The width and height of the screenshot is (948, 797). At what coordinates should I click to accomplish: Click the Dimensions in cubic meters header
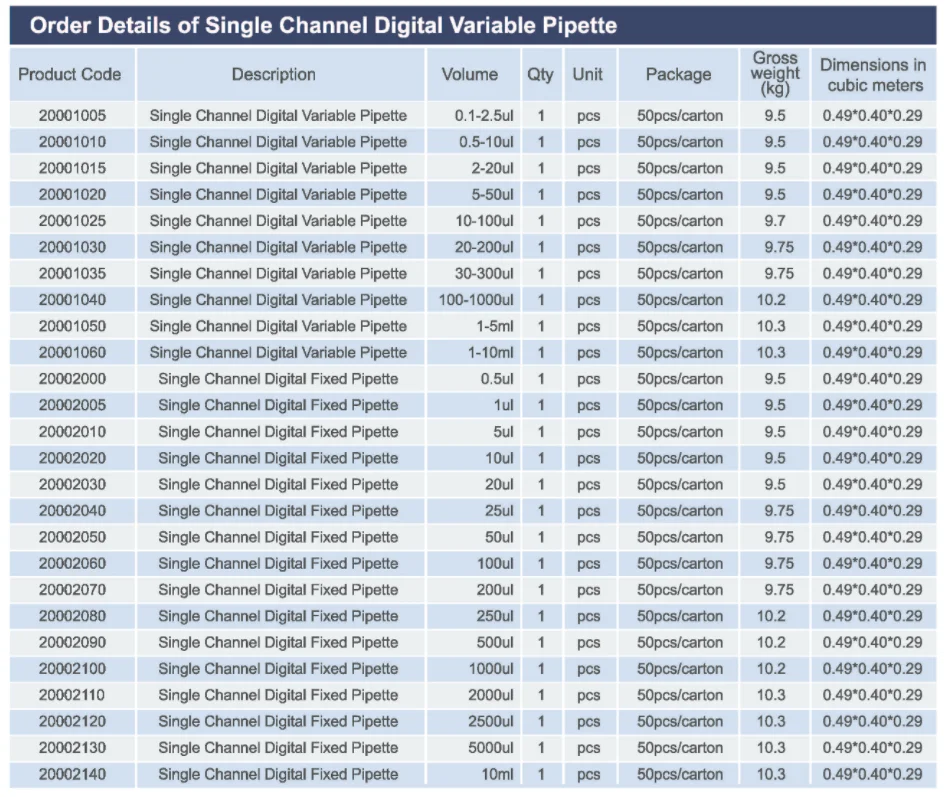[x=873, y=74]
